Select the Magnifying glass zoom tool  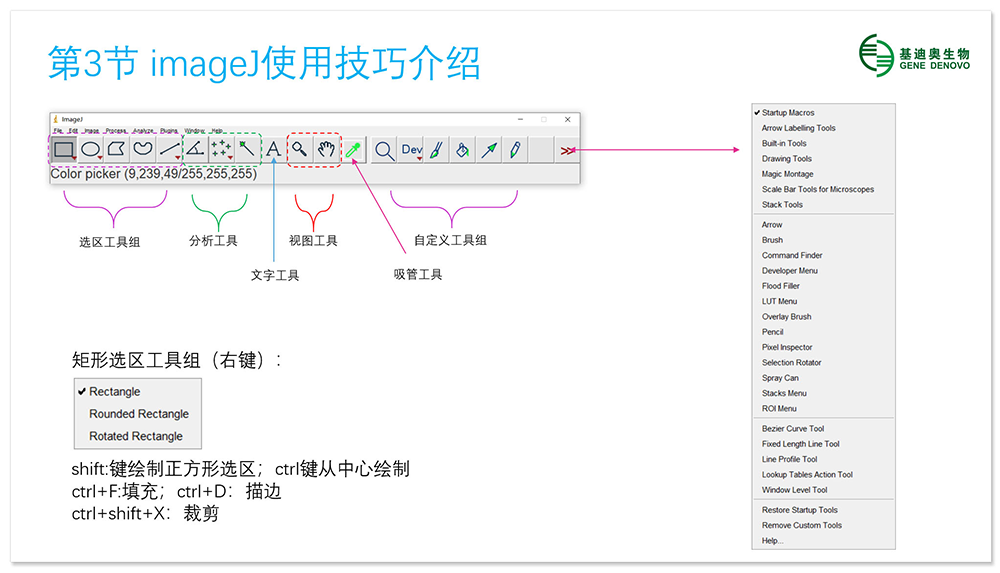coord(299,149)
